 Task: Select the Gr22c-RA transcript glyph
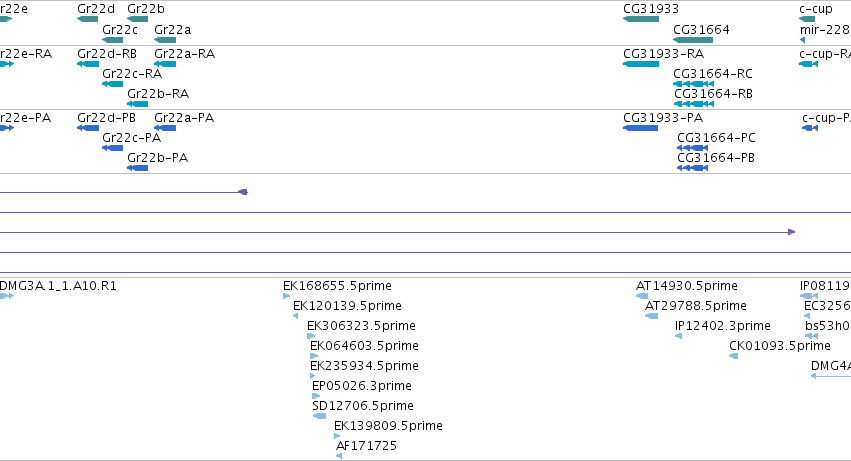click(112, 84)
